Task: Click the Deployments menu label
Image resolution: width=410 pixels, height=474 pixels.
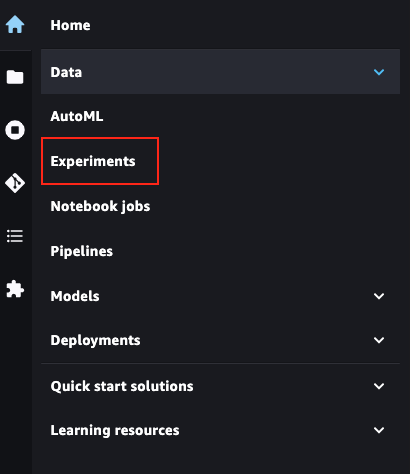Action: [x=95, y=340]
